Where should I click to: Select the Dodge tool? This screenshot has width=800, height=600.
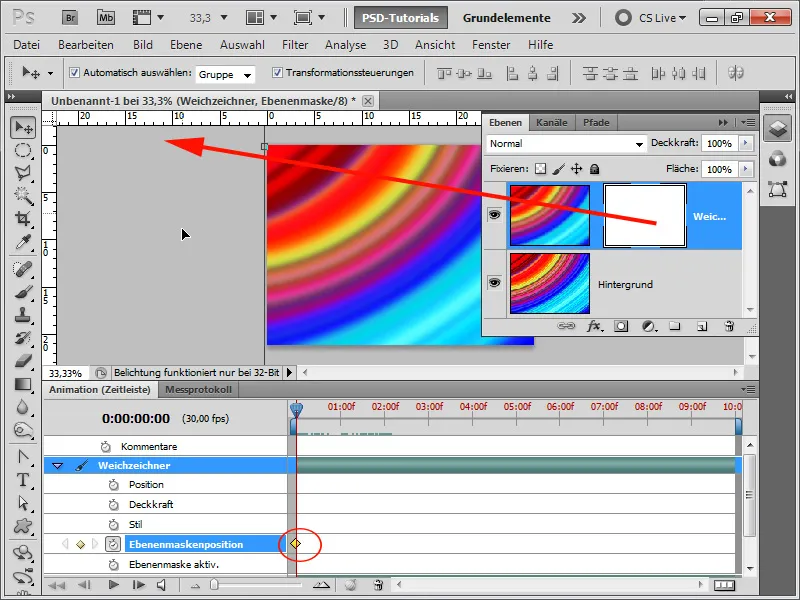click(23, 430)
